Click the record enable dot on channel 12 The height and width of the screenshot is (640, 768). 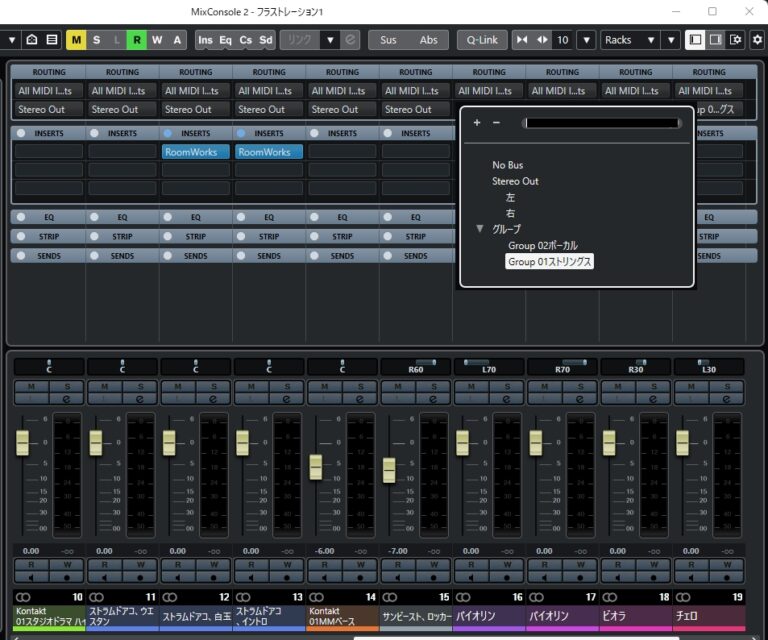213,577
